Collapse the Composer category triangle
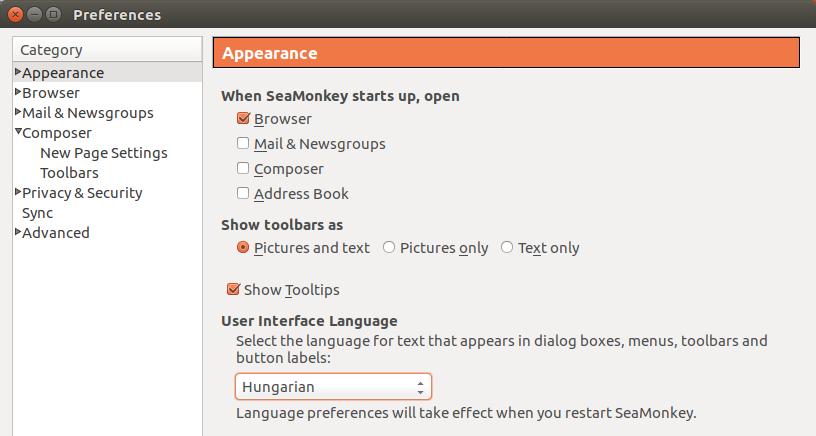 coord(18,132)
